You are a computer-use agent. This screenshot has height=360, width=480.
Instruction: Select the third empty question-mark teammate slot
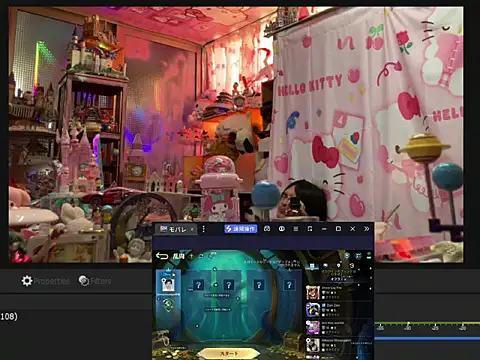259,285
